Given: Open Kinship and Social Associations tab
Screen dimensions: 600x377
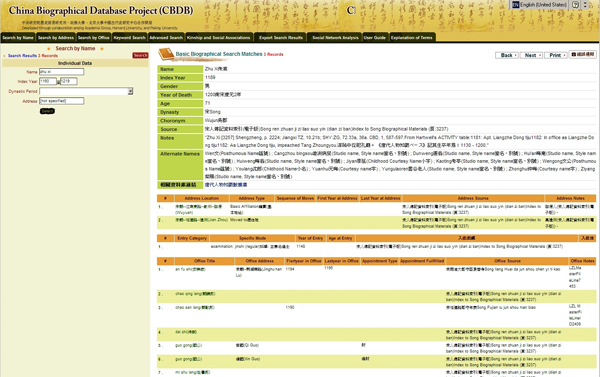Looking at the screenshot, I should pyautogui.click(x=218, y=38).
